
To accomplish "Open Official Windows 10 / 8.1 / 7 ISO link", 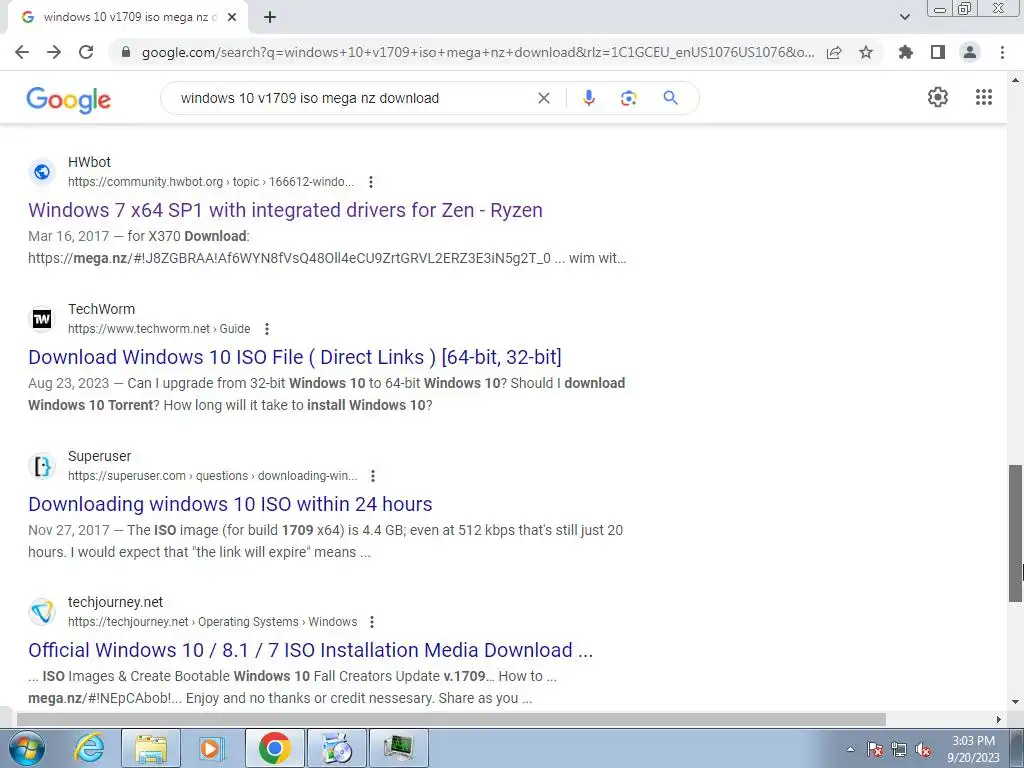I will 310,650.
